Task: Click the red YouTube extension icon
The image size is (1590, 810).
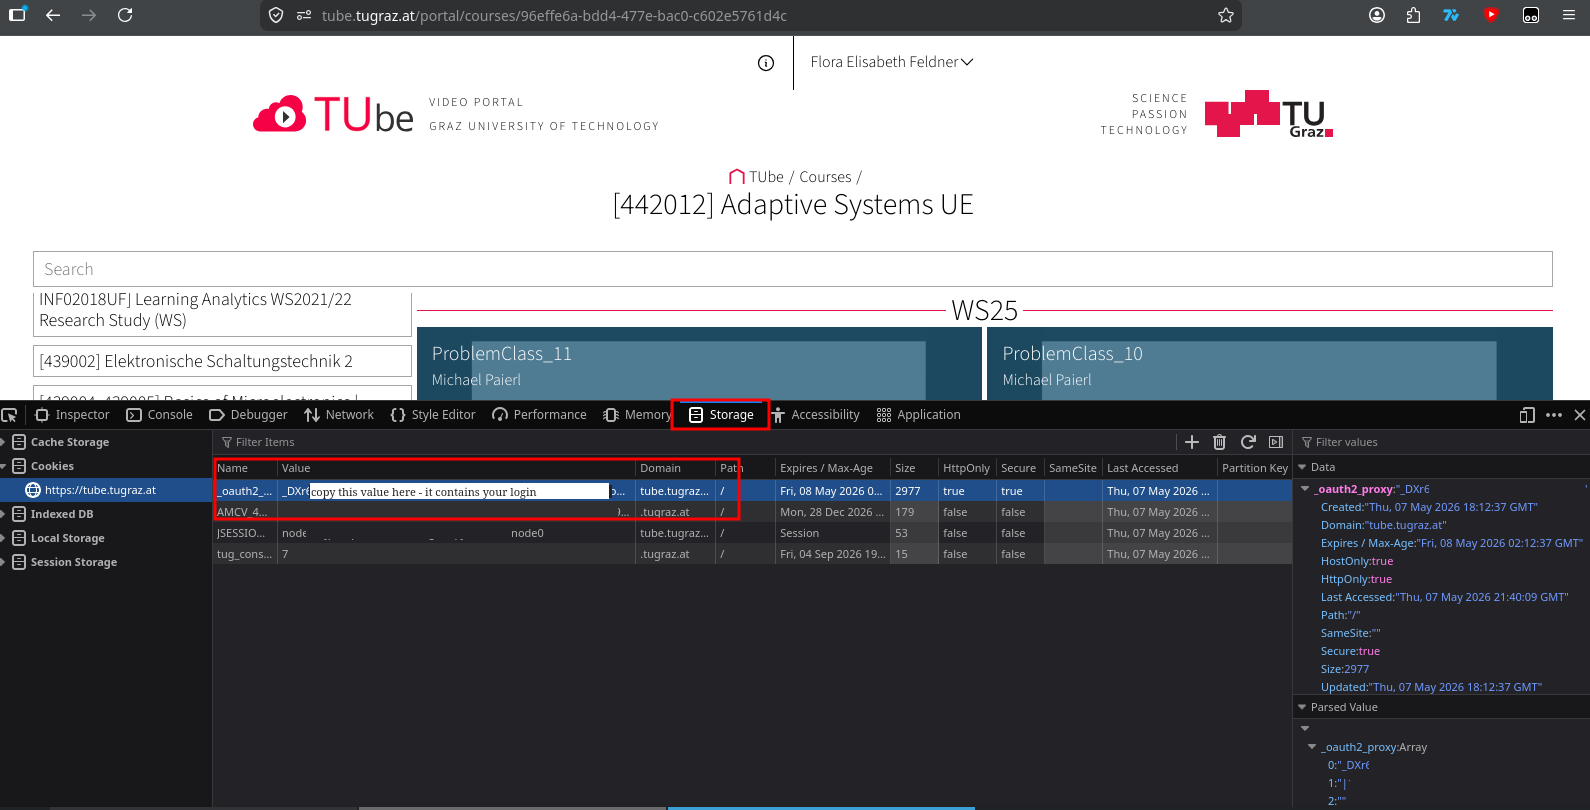Action: 1491,15
